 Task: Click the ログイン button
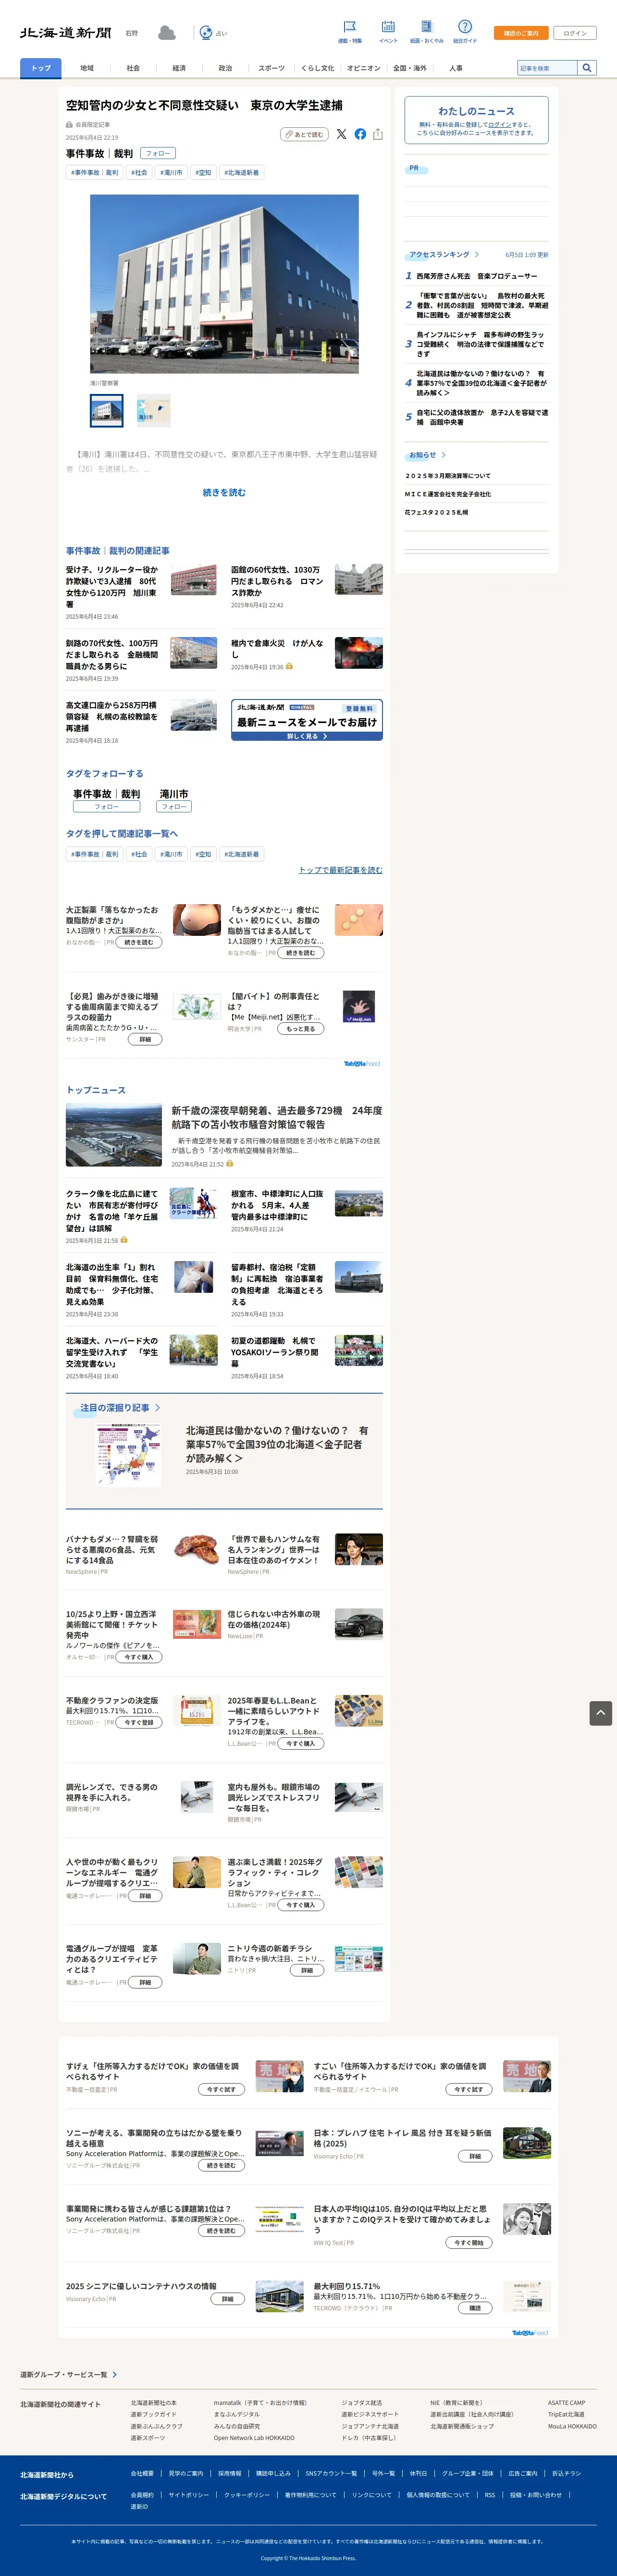point(575,33)
